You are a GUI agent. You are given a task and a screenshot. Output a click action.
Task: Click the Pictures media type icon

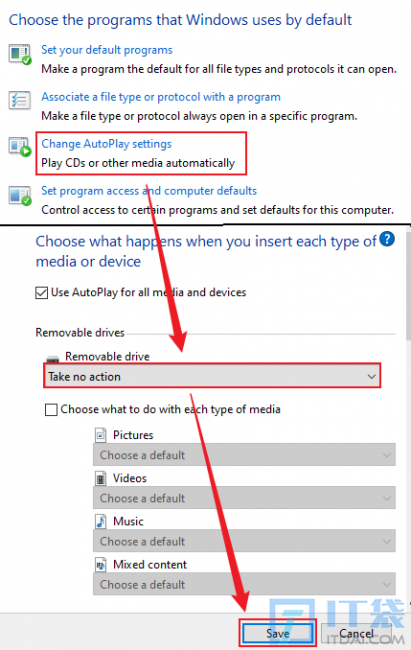(x=101, y=435)
